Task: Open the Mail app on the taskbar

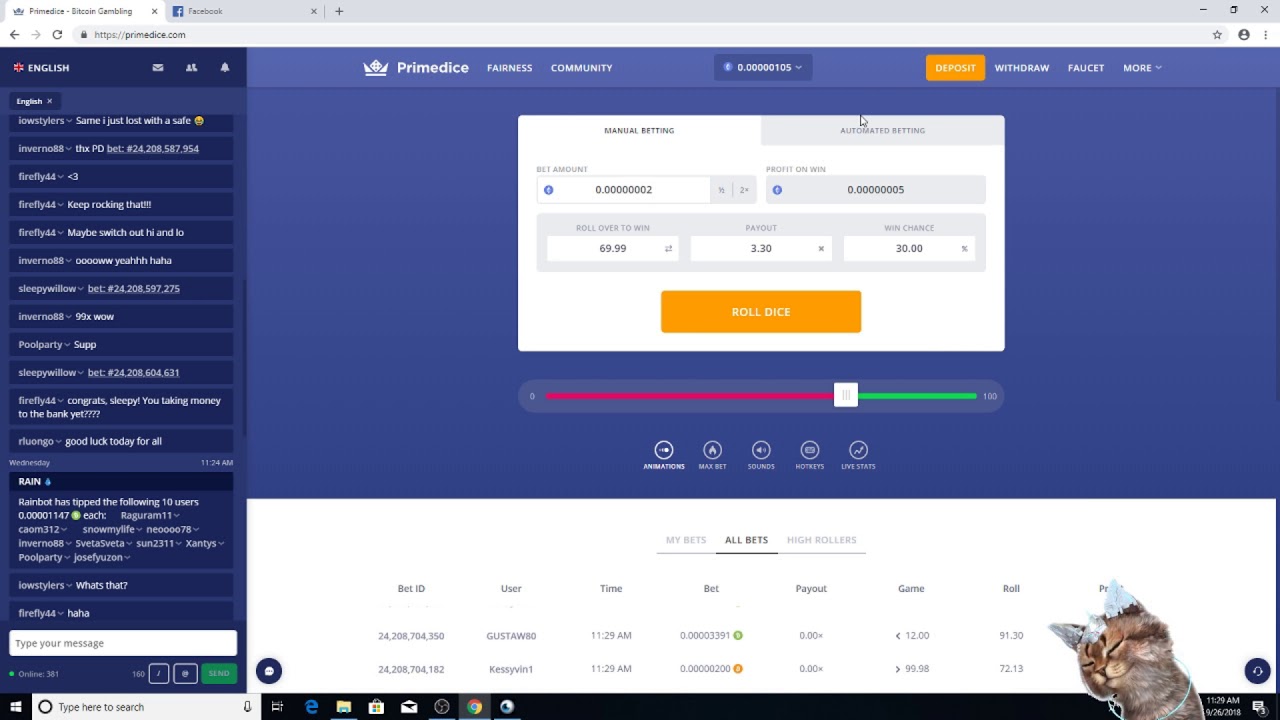Action: 409,707
